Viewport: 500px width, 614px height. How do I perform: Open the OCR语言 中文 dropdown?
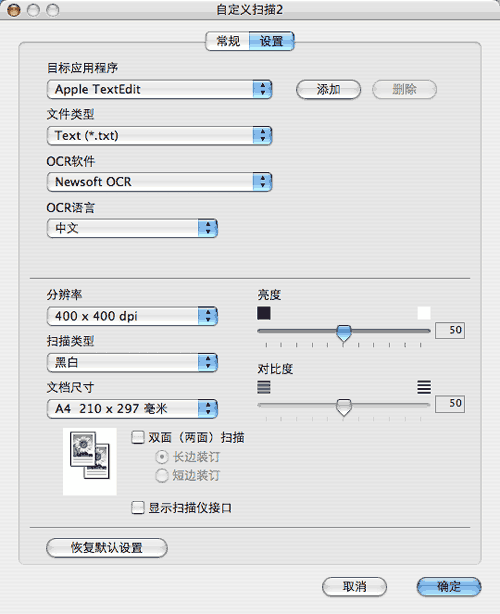click(132, 228)
